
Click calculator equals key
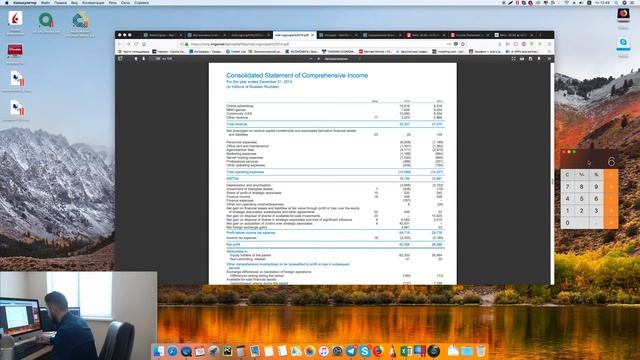tap(611, 223)
